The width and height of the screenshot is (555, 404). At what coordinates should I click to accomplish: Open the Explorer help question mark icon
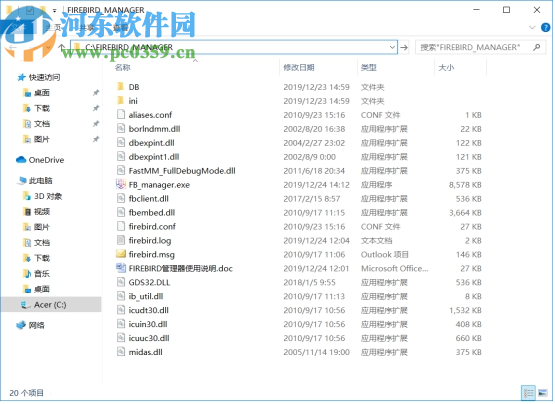coord(545,27)
